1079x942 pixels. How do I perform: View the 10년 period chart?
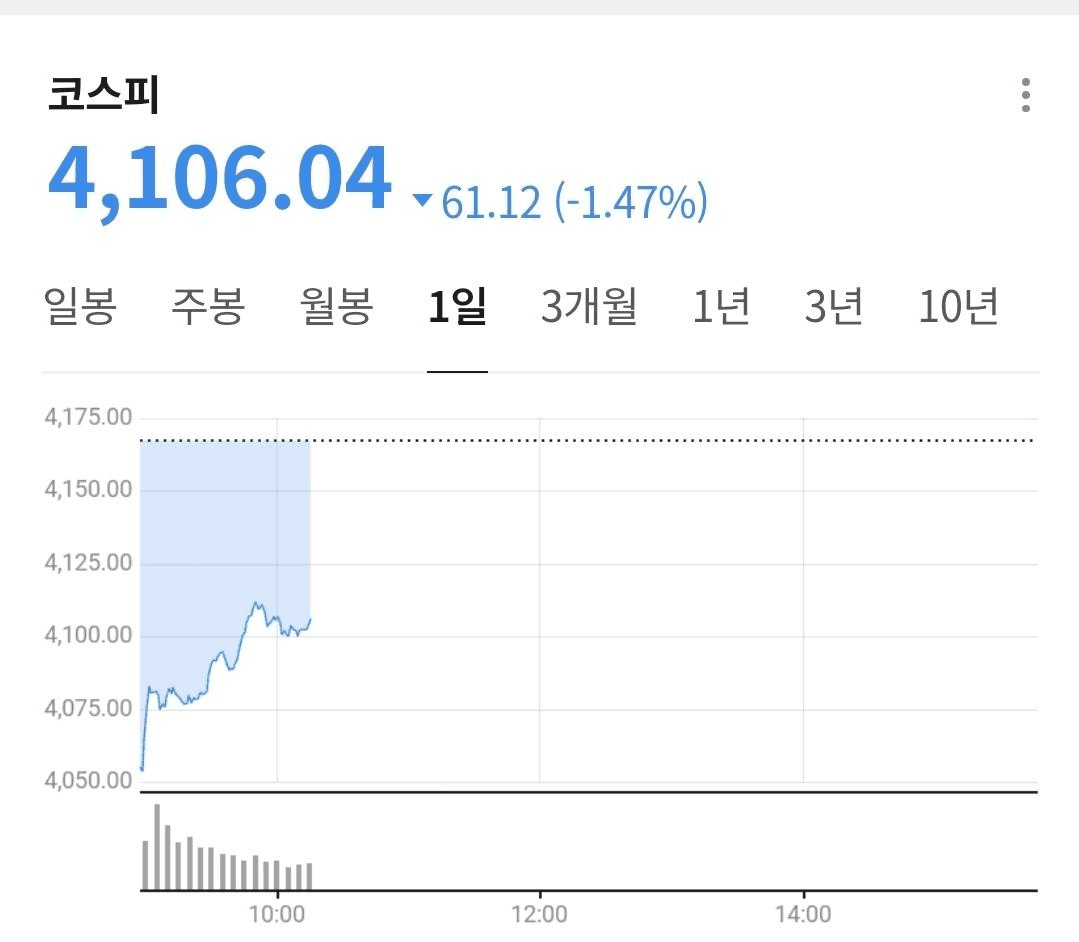click(x=958, y=307)
